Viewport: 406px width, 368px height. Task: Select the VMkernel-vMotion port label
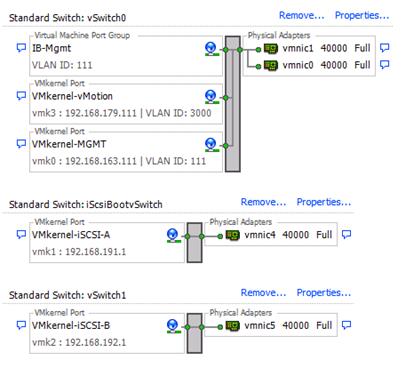pos(72,96)
